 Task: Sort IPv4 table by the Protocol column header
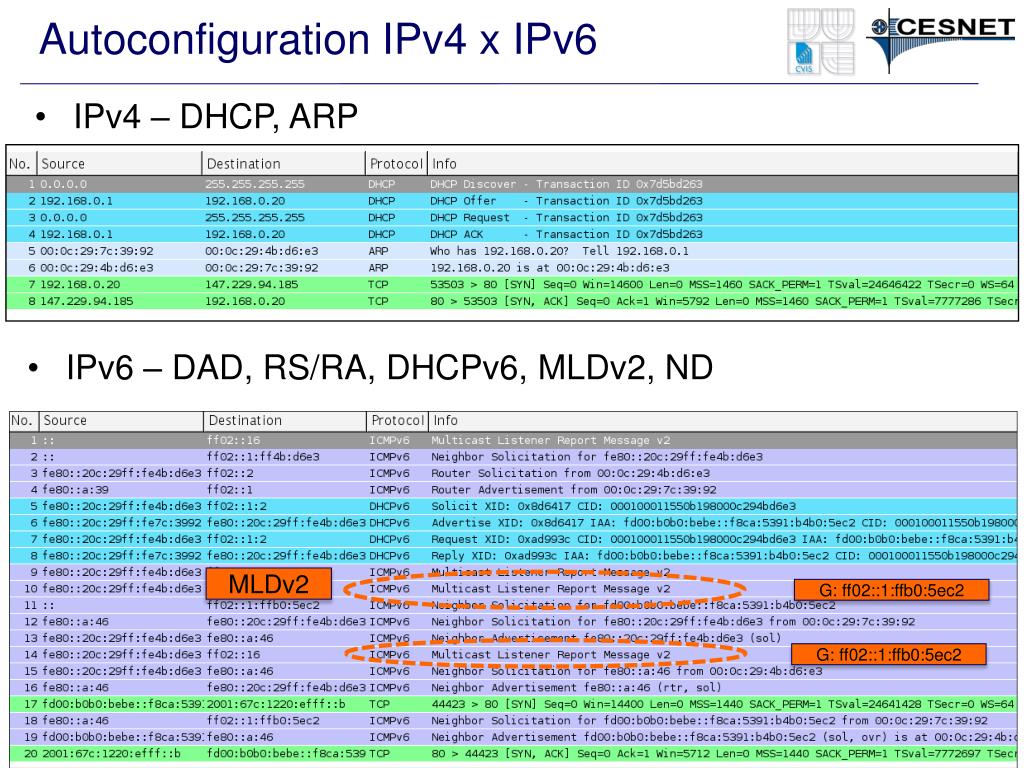pos(396,164)
